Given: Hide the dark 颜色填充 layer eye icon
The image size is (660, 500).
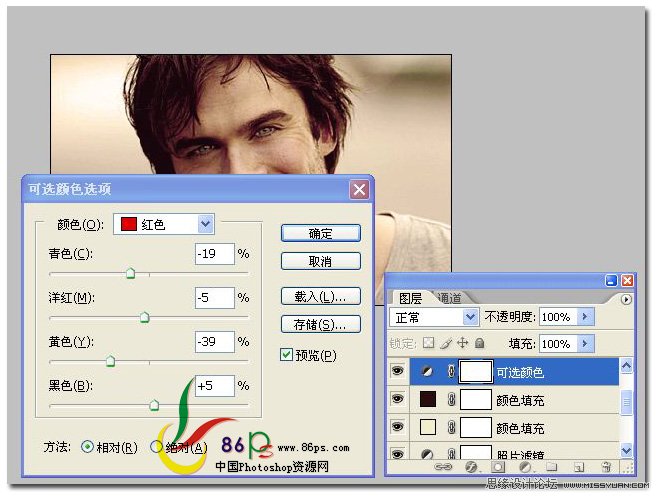Looking at the screenshot, I should coord(397,399).
